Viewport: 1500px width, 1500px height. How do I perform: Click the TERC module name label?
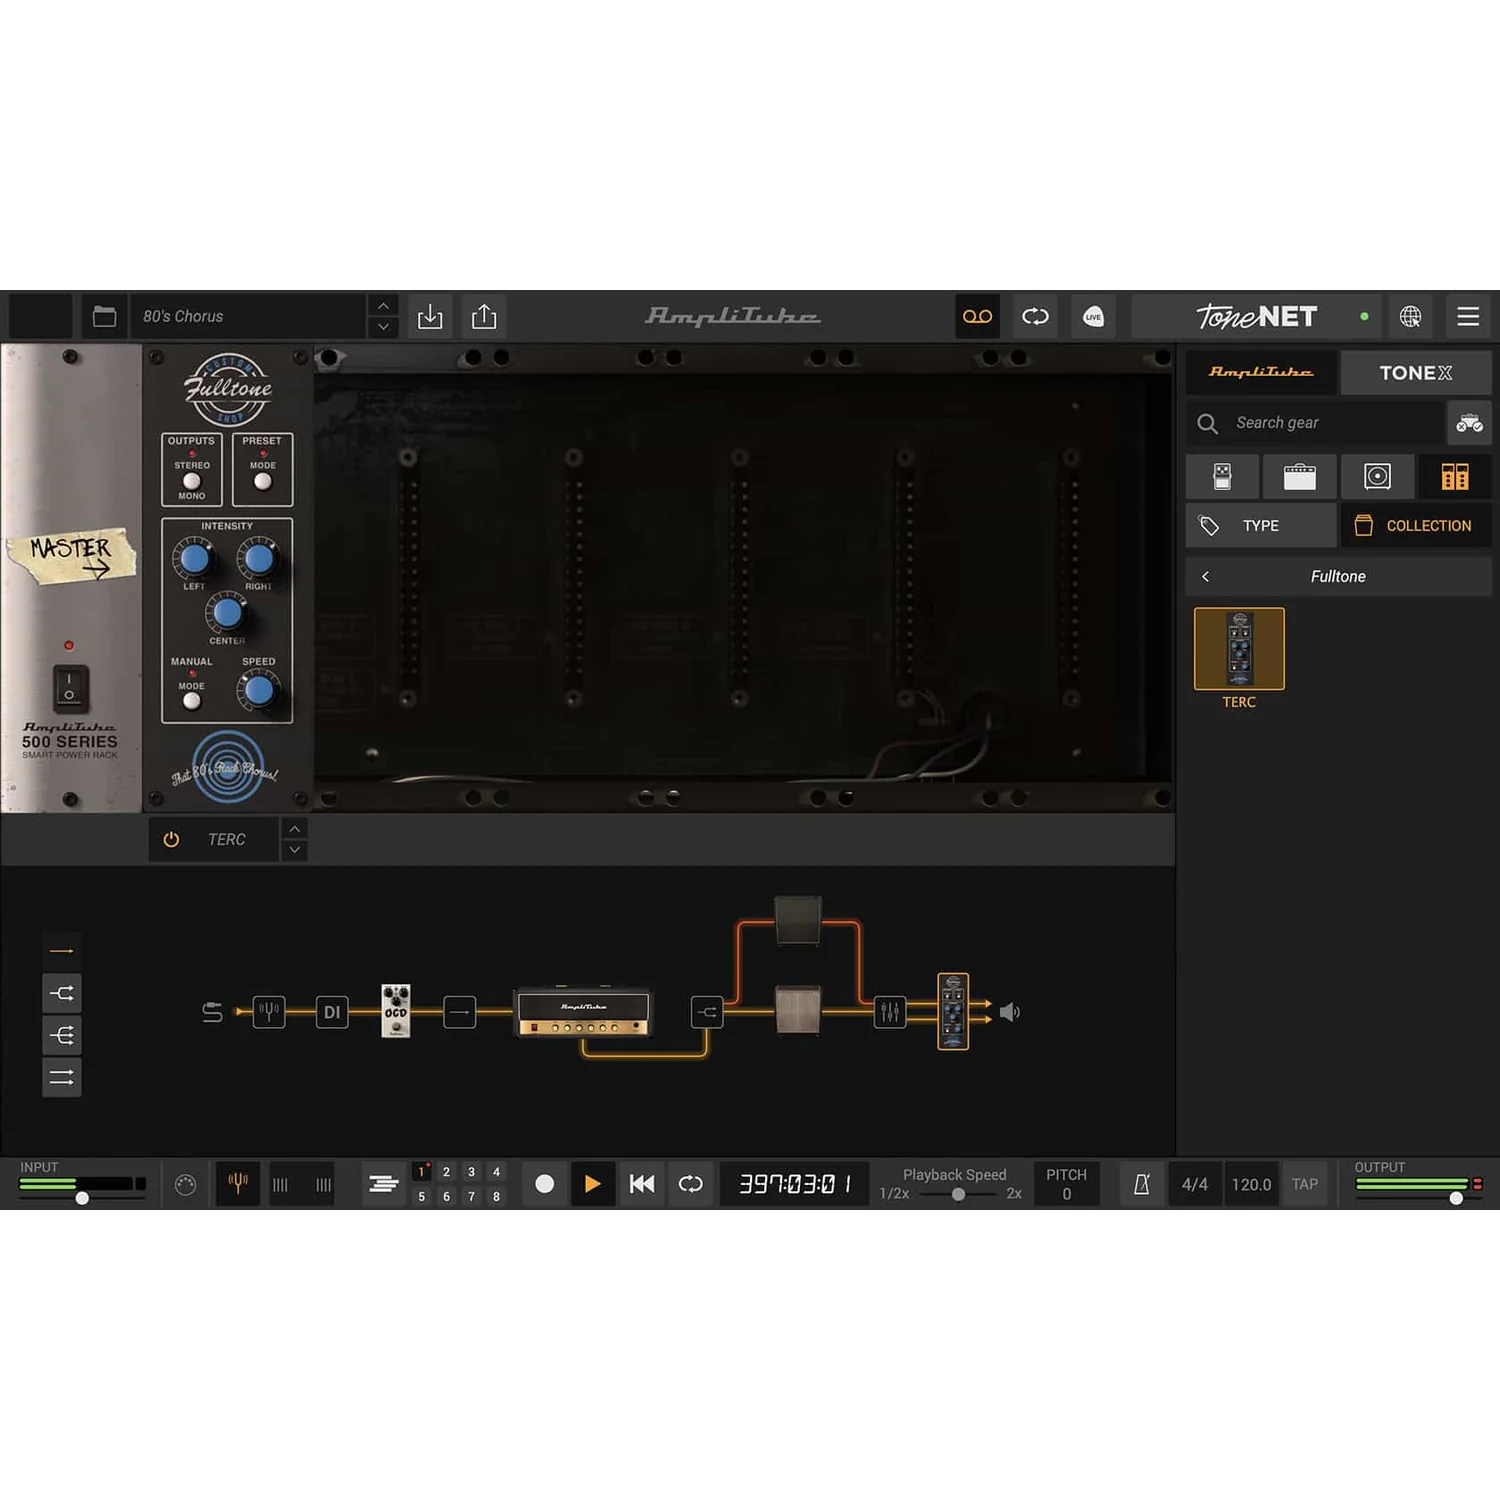click(x=227, y=840)
